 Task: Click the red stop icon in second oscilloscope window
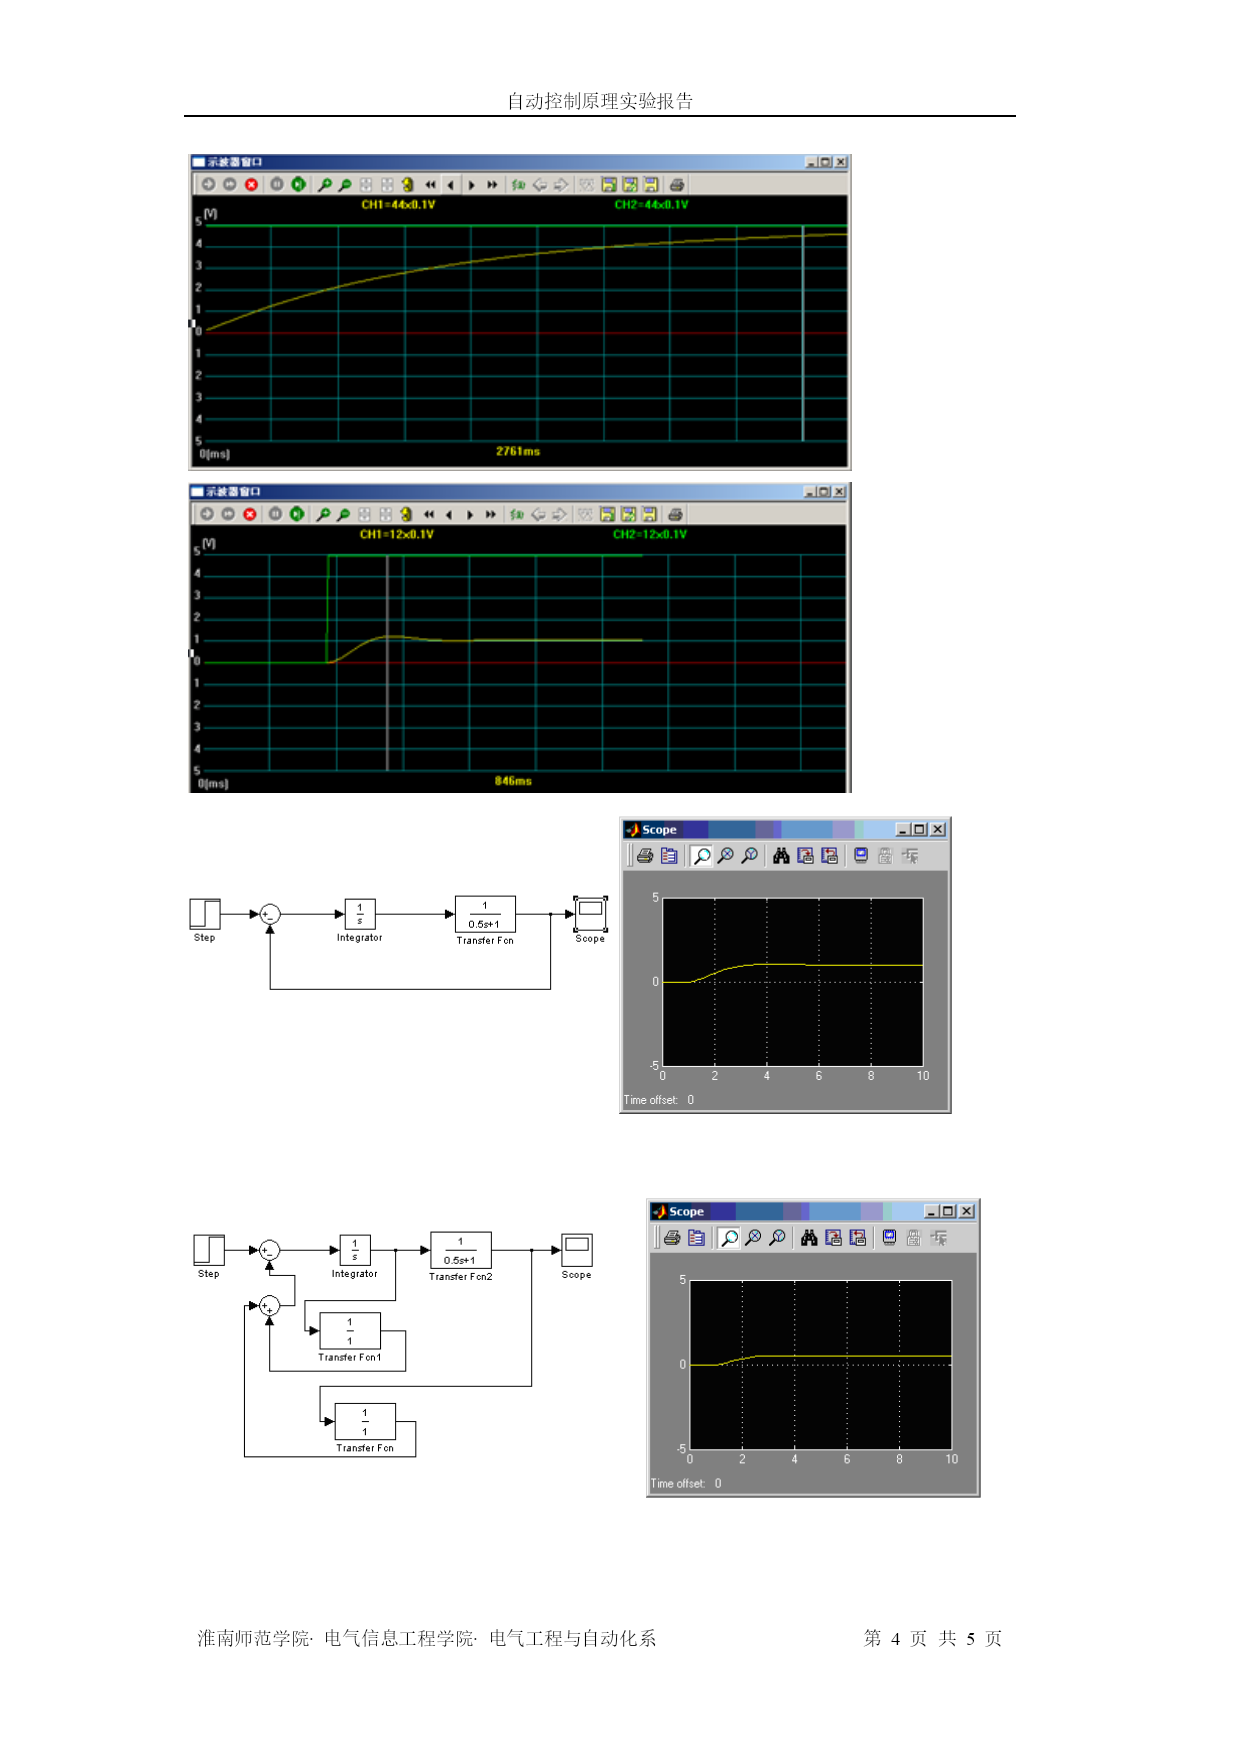[250, 515]
